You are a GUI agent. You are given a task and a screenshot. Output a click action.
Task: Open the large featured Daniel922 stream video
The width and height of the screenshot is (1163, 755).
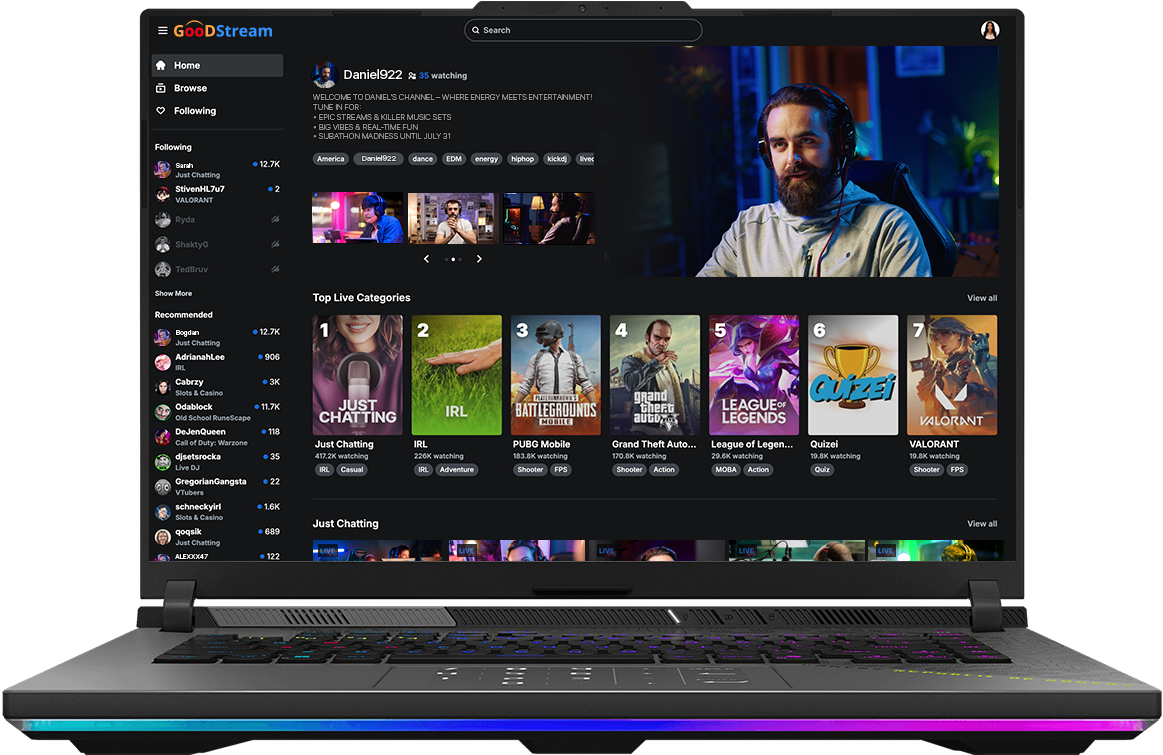point(801,162)
